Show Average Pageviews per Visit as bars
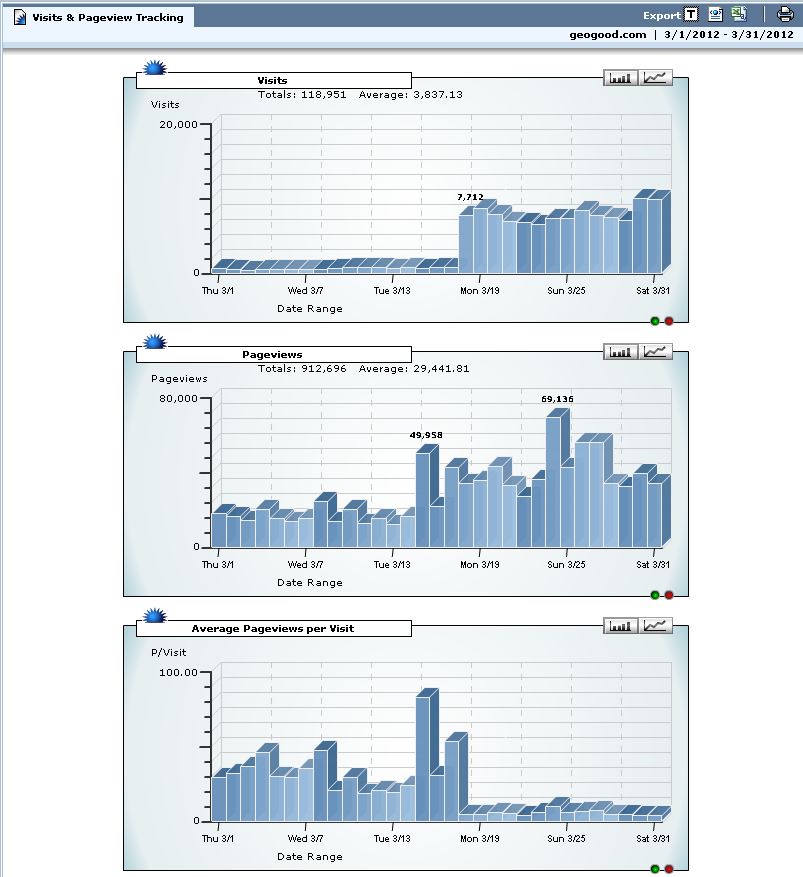This screenshot has height=877, width=803. point(621,625)
